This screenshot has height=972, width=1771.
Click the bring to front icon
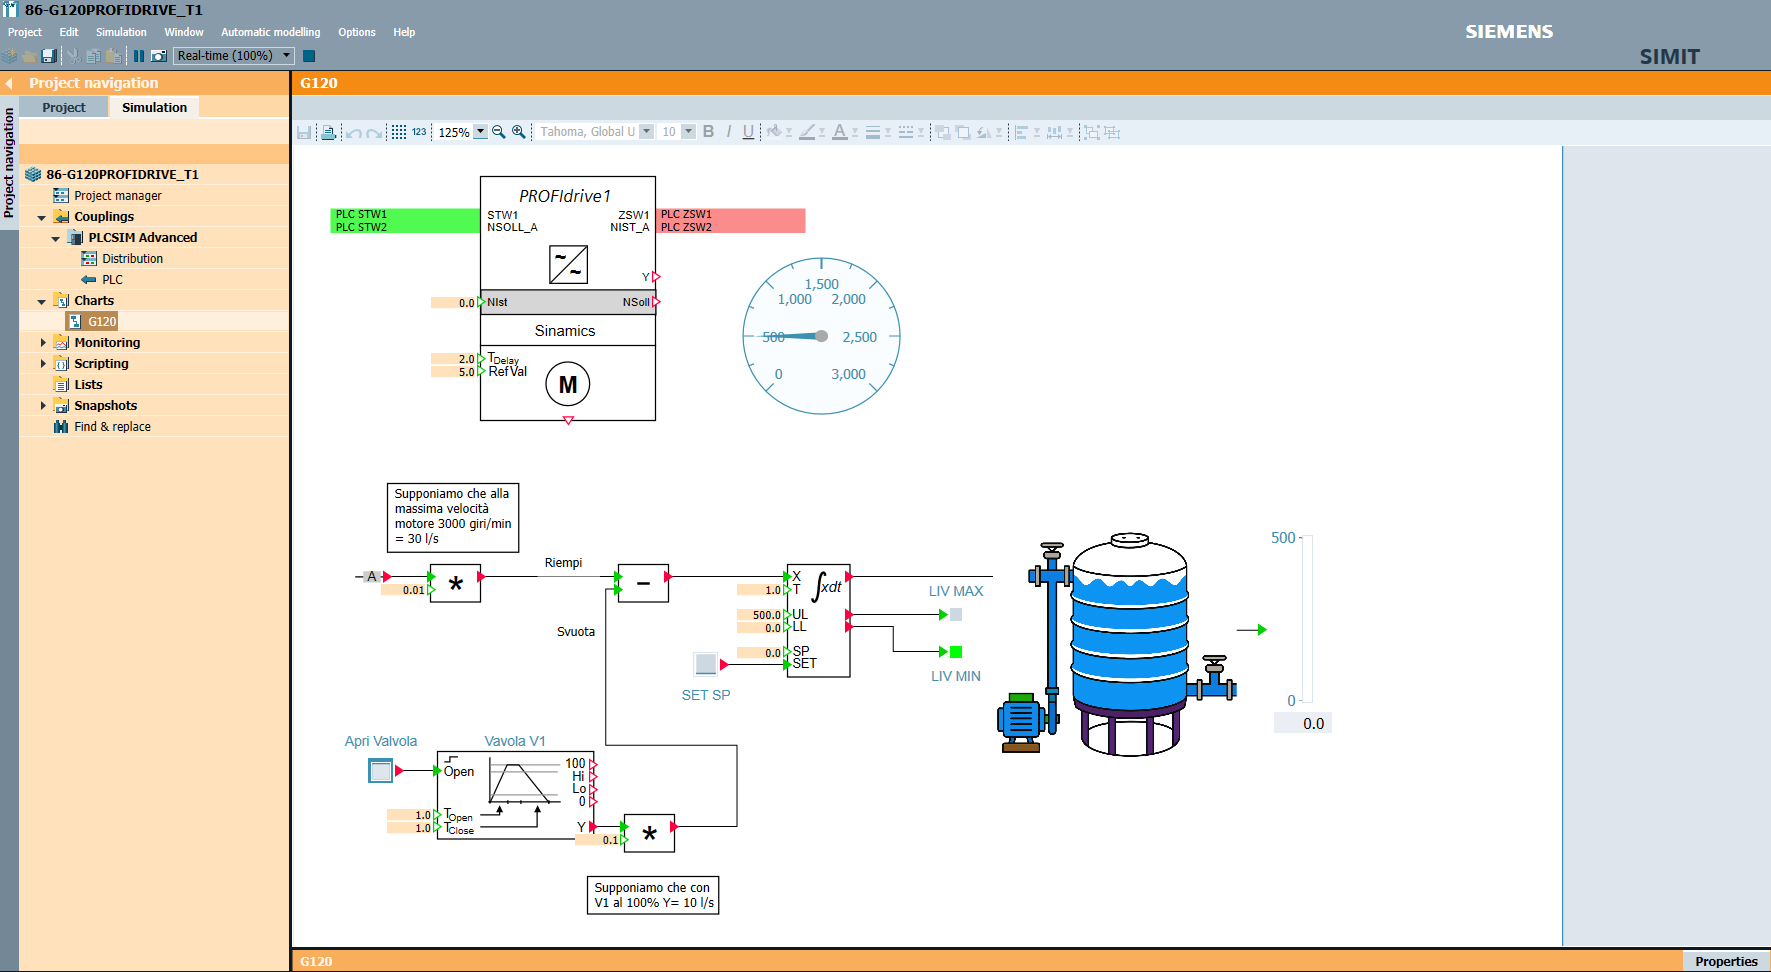pyautogui.click(x=942, y=132)
